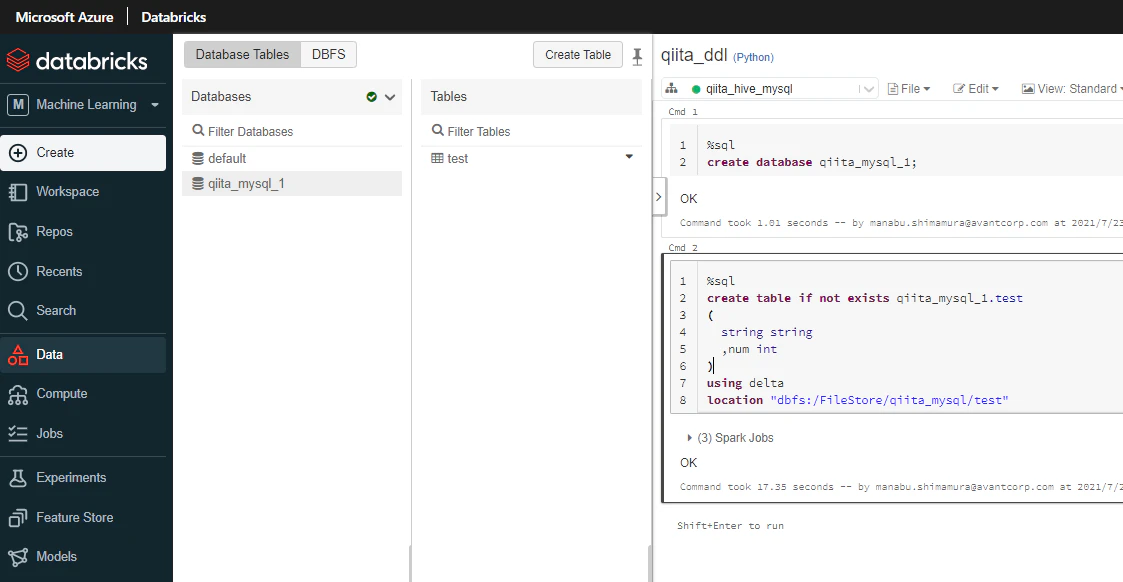This screenshot has height=582, width=1123.
Task: Open the Experiments flask icon
Action: [x=18, y=478]
